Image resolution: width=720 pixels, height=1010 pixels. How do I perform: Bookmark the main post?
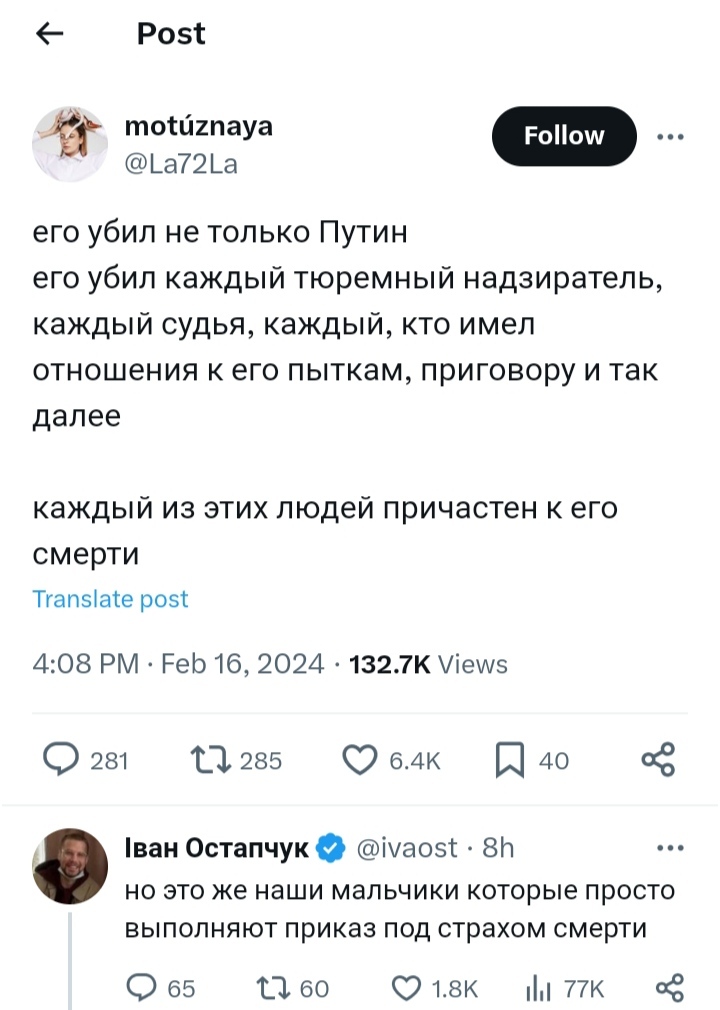tap(510, 761)
